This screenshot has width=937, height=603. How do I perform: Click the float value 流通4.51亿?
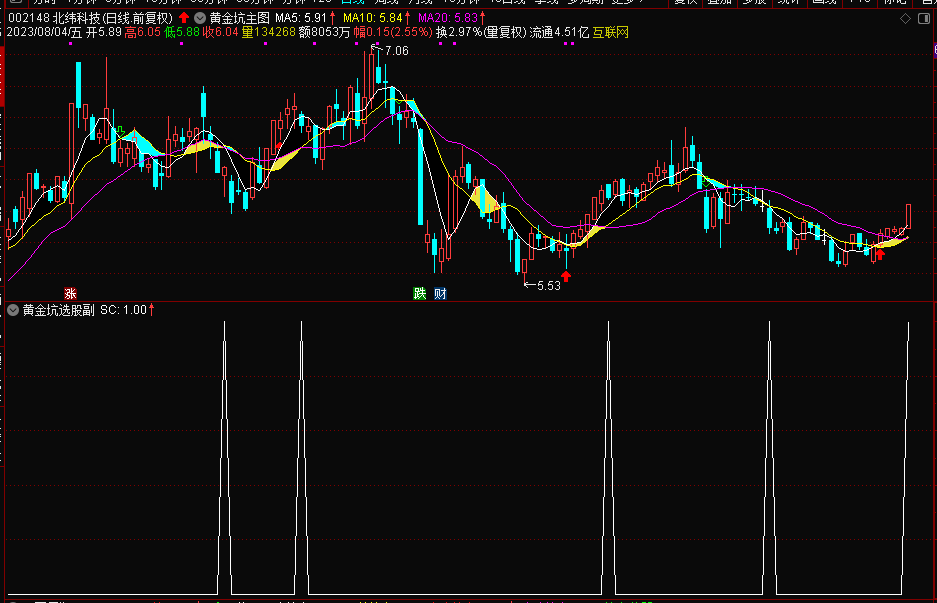[559, 32]
